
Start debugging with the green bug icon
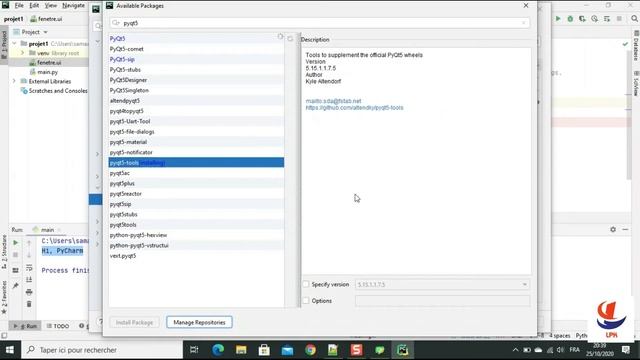click(x=570, y=19)
